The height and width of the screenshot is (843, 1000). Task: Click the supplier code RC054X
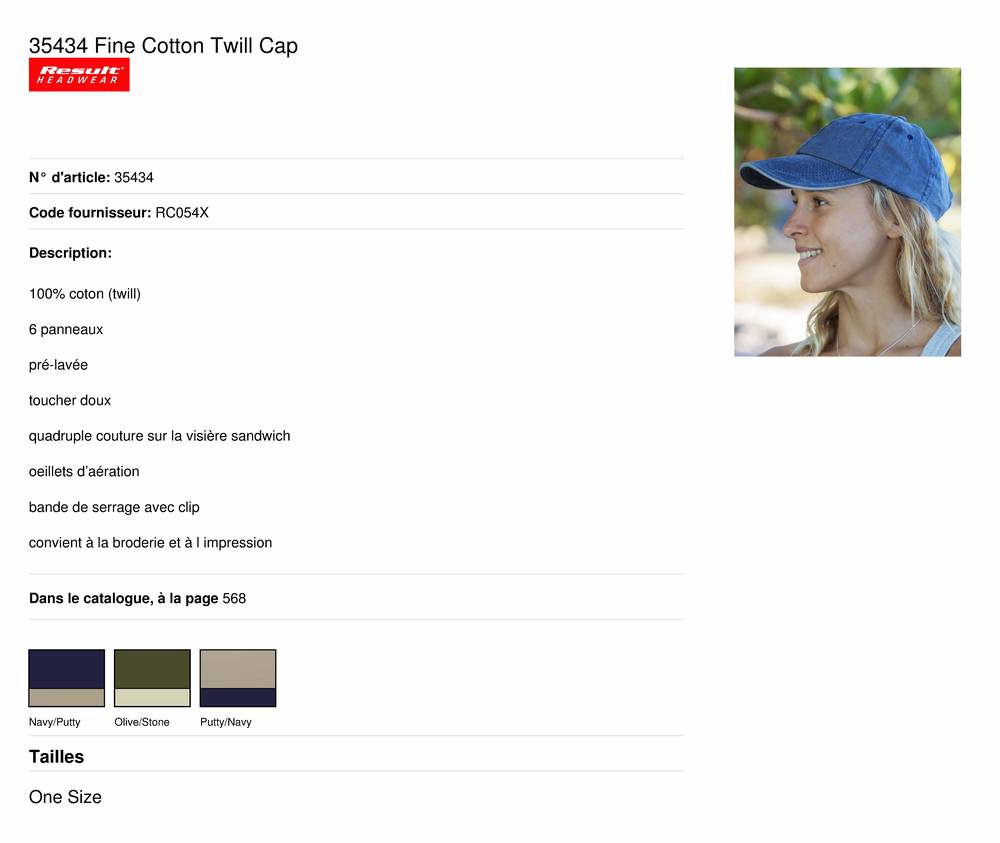[x=182, y=212]
